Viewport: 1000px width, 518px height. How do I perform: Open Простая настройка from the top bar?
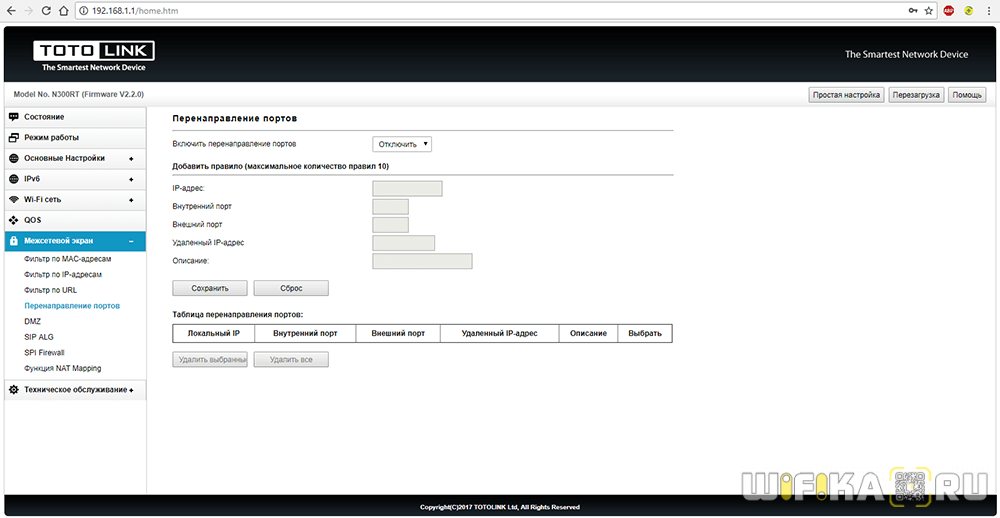[x=846, y=95]
